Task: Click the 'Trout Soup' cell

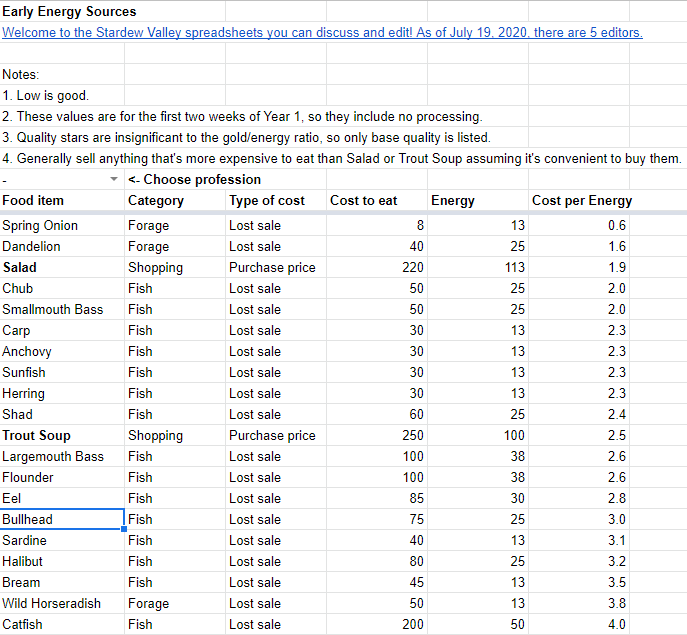Action: [36, 435]
